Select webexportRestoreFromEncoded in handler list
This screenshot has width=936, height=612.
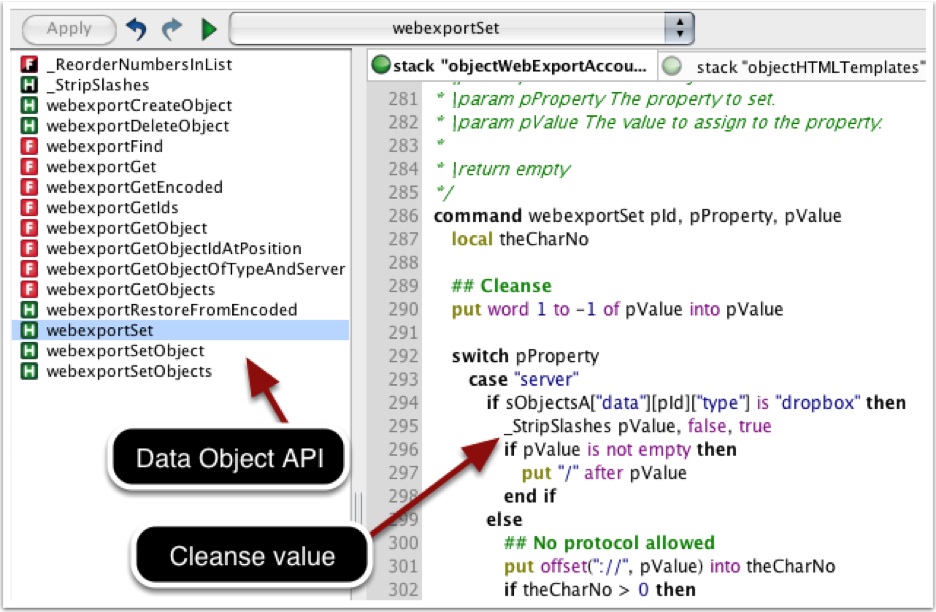[x=172, y=309]
